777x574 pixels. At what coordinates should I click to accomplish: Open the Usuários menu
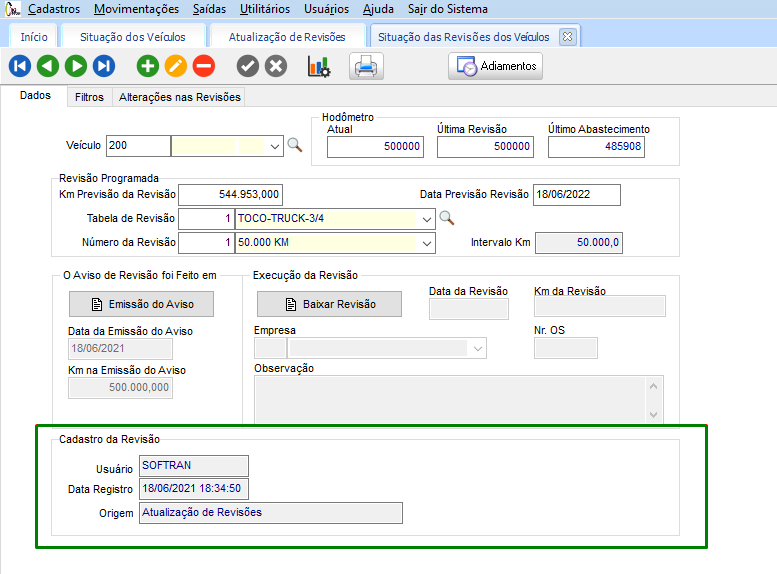point(326,9)
